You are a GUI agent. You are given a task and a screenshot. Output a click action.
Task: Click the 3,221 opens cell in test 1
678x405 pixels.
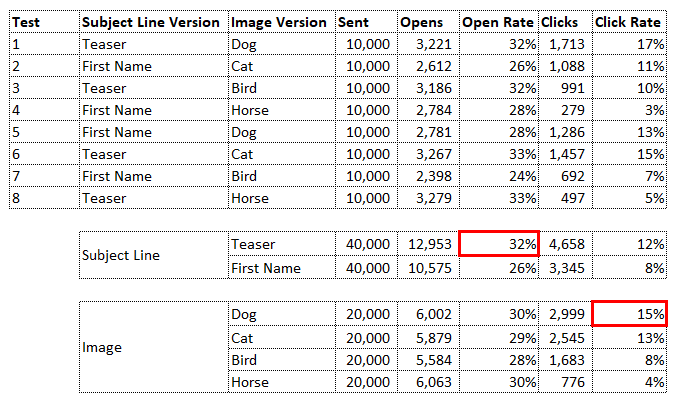pos(429,44)
